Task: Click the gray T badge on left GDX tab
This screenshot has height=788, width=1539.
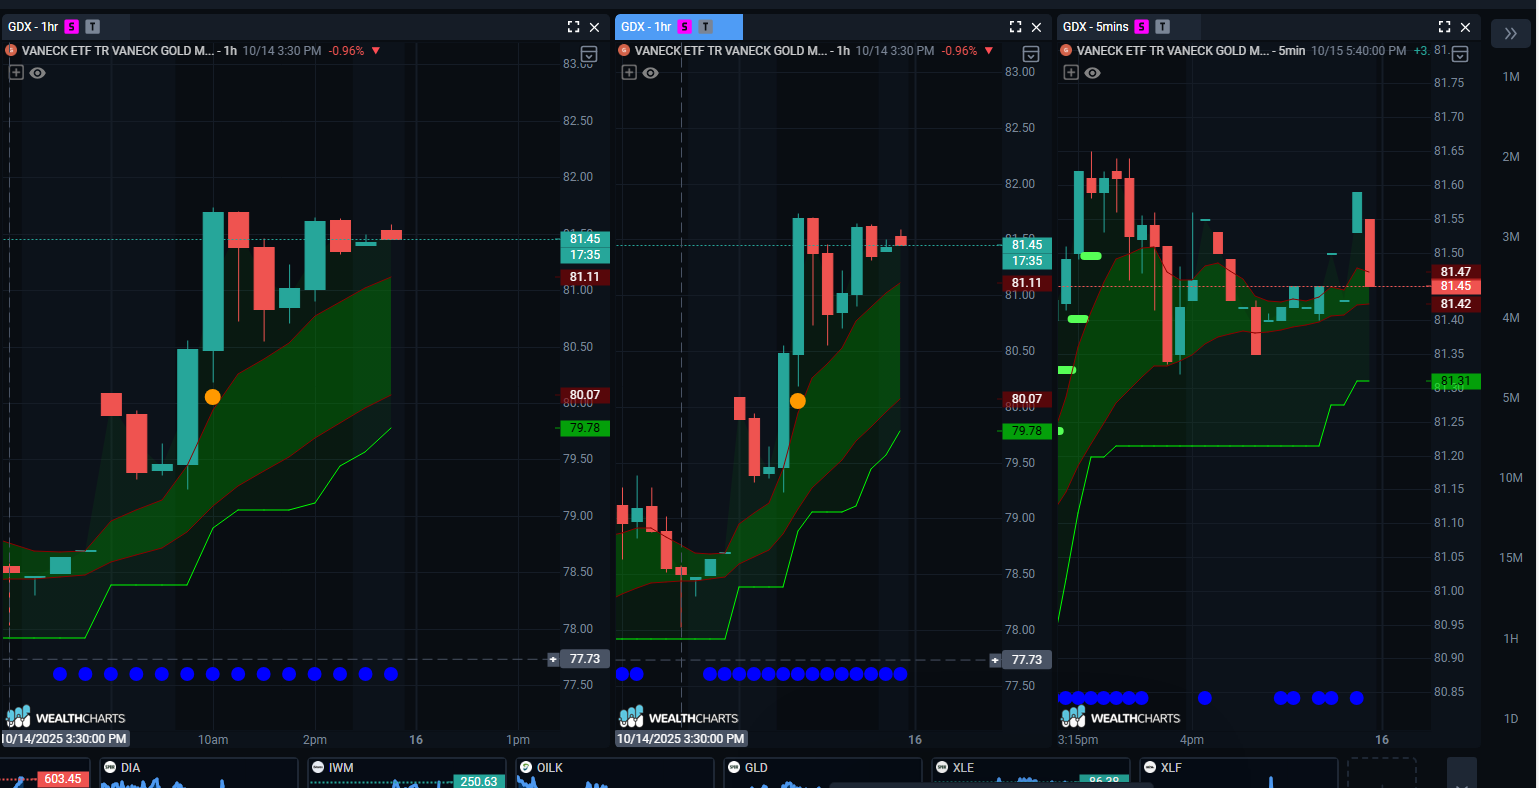Action: pos(92,27)
